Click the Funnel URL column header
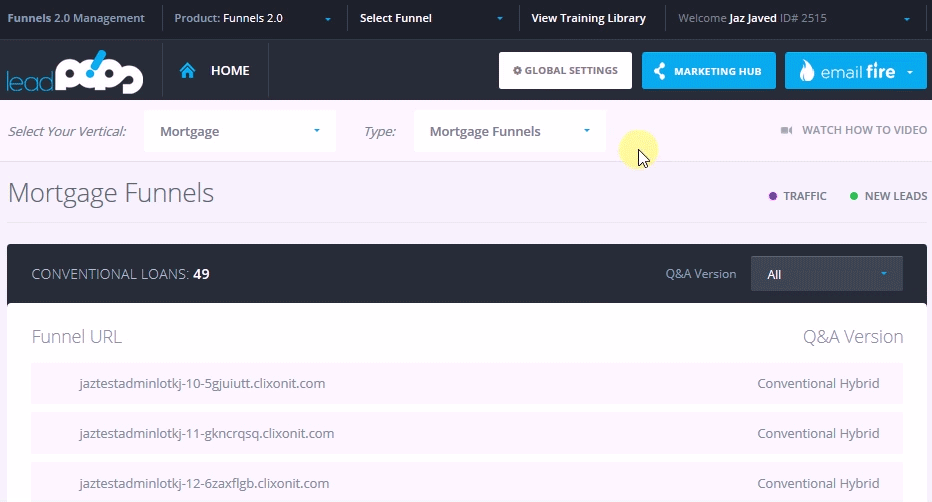932x502 pixels. (77, 337)
